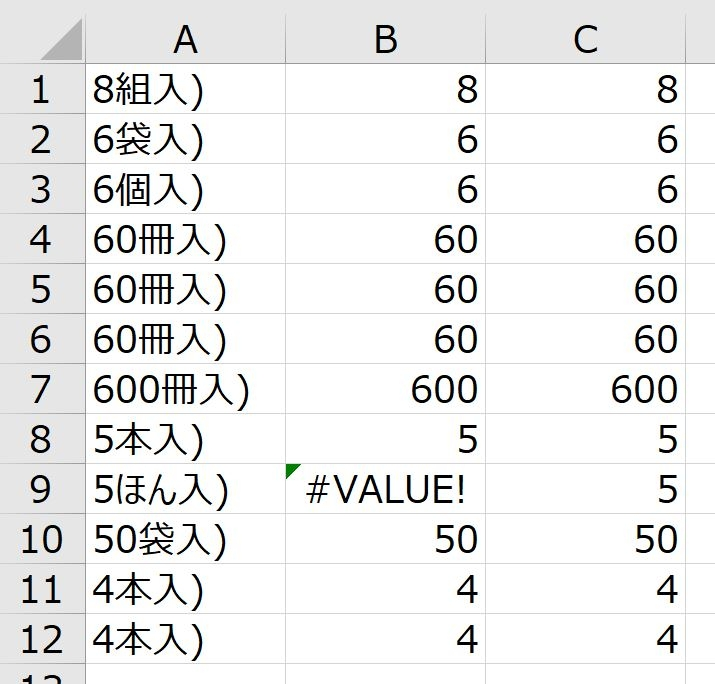Screen dimensions: 715x684
Task: Select the #VALUE! error cell
Action: [385, 489]
